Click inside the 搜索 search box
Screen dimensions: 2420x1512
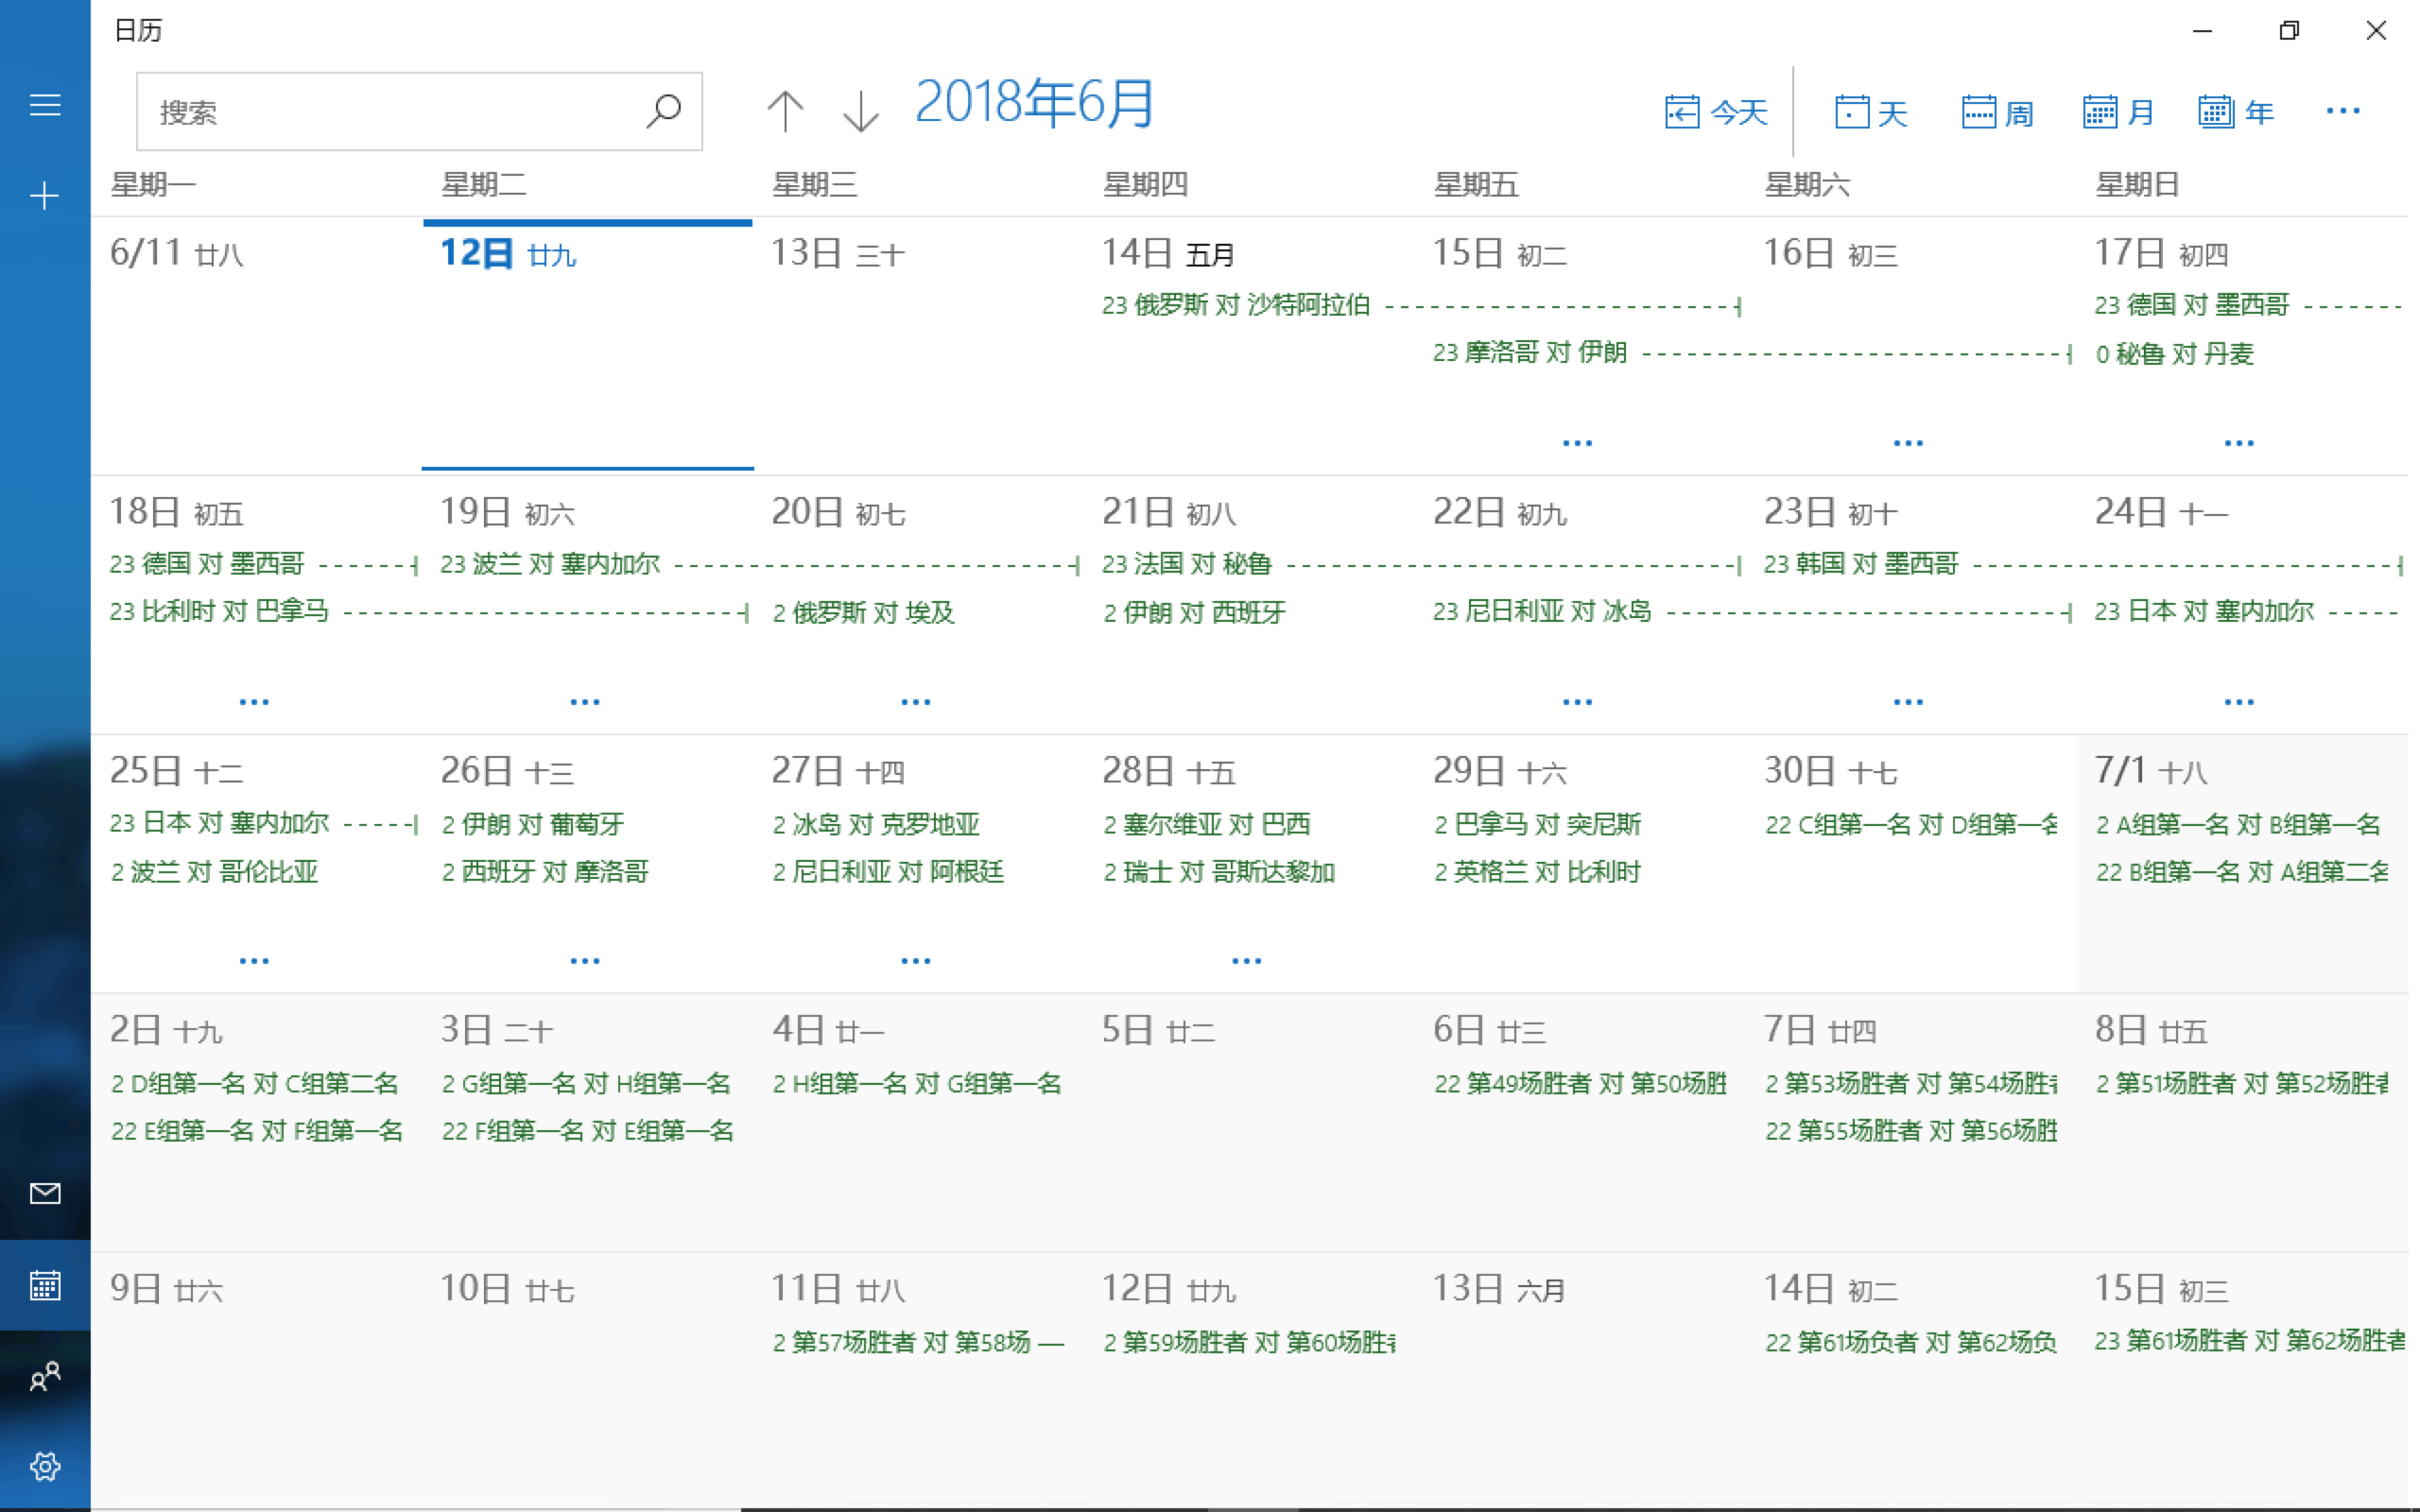[x=419, y=111]
